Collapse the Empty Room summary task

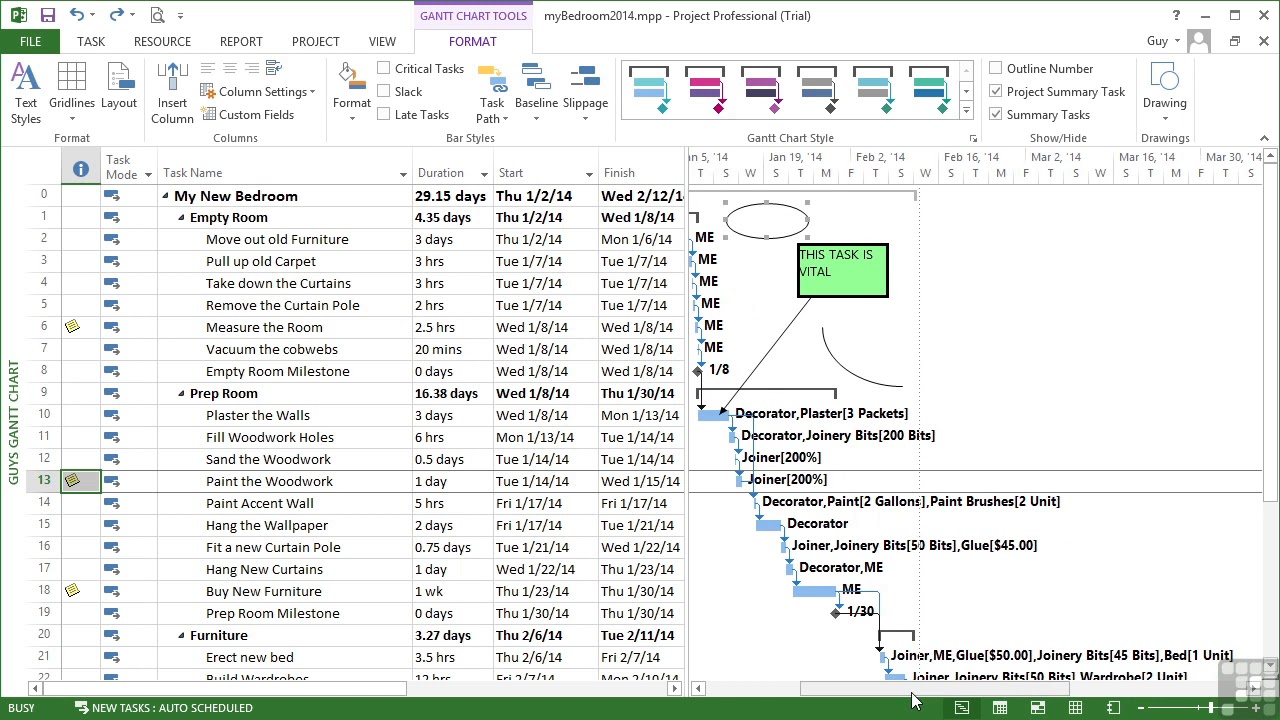click(181, 218)
